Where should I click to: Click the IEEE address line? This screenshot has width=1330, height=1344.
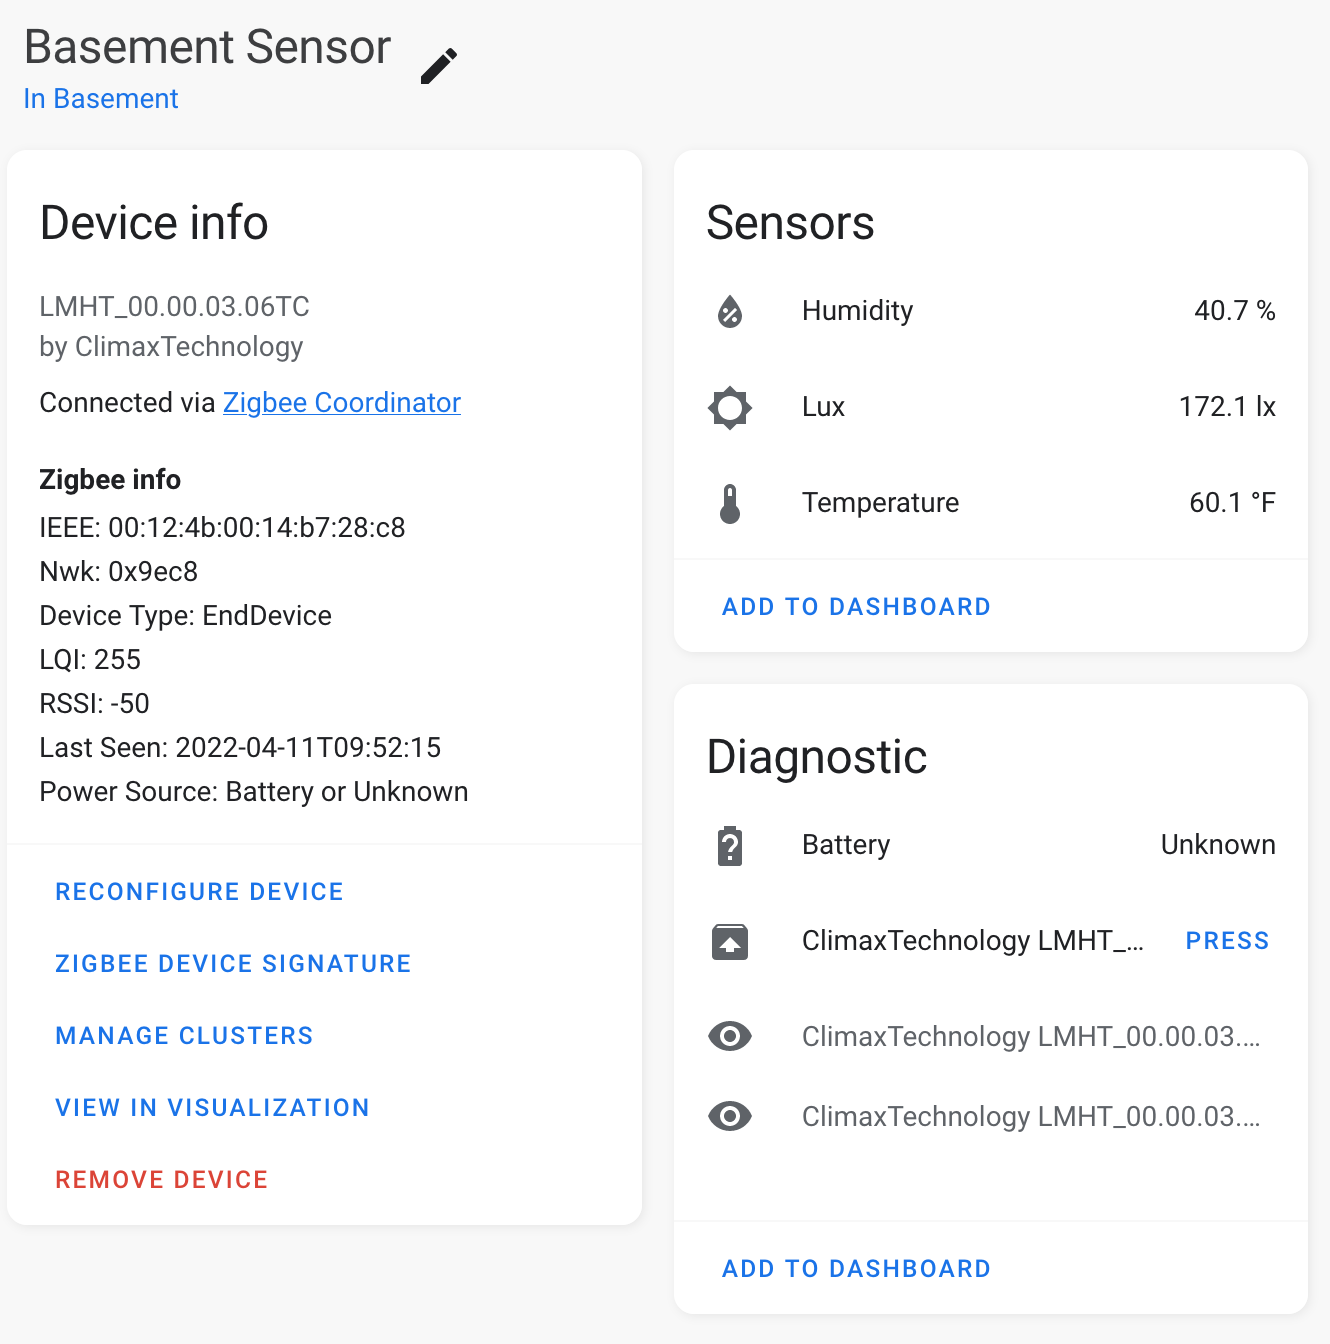(222, 528)
